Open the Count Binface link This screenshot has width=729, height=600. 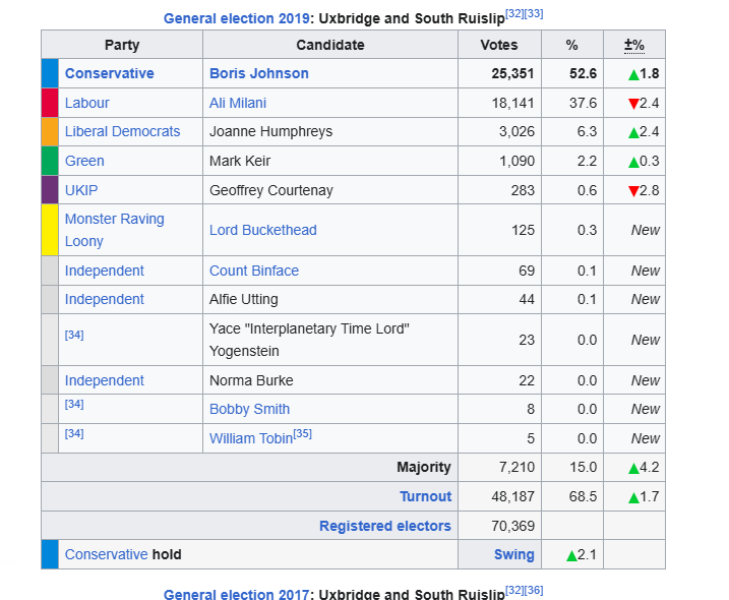pos(253,271)
